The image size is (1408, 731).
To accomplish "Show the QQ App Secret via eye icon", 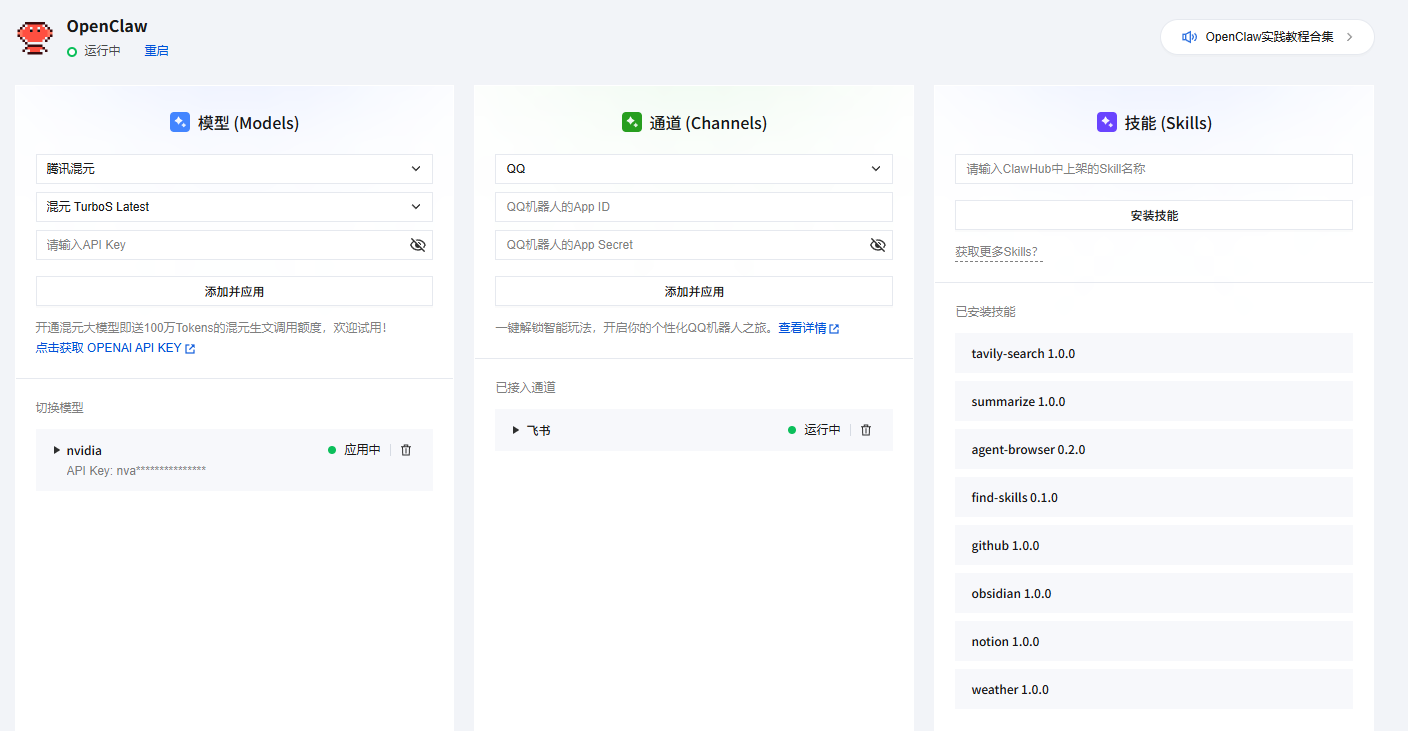I will 878,245.
